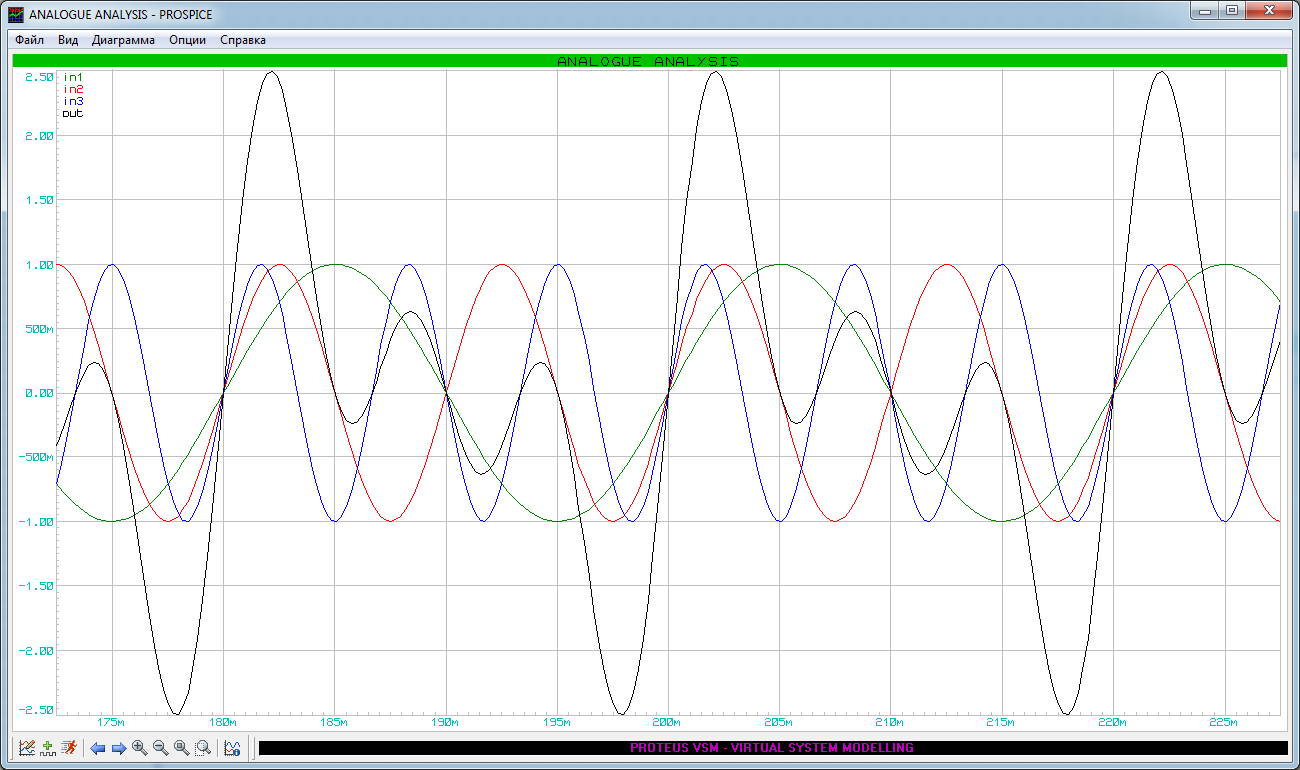Zoom out of the graph

pyautogui.click(x=160, y=747)
